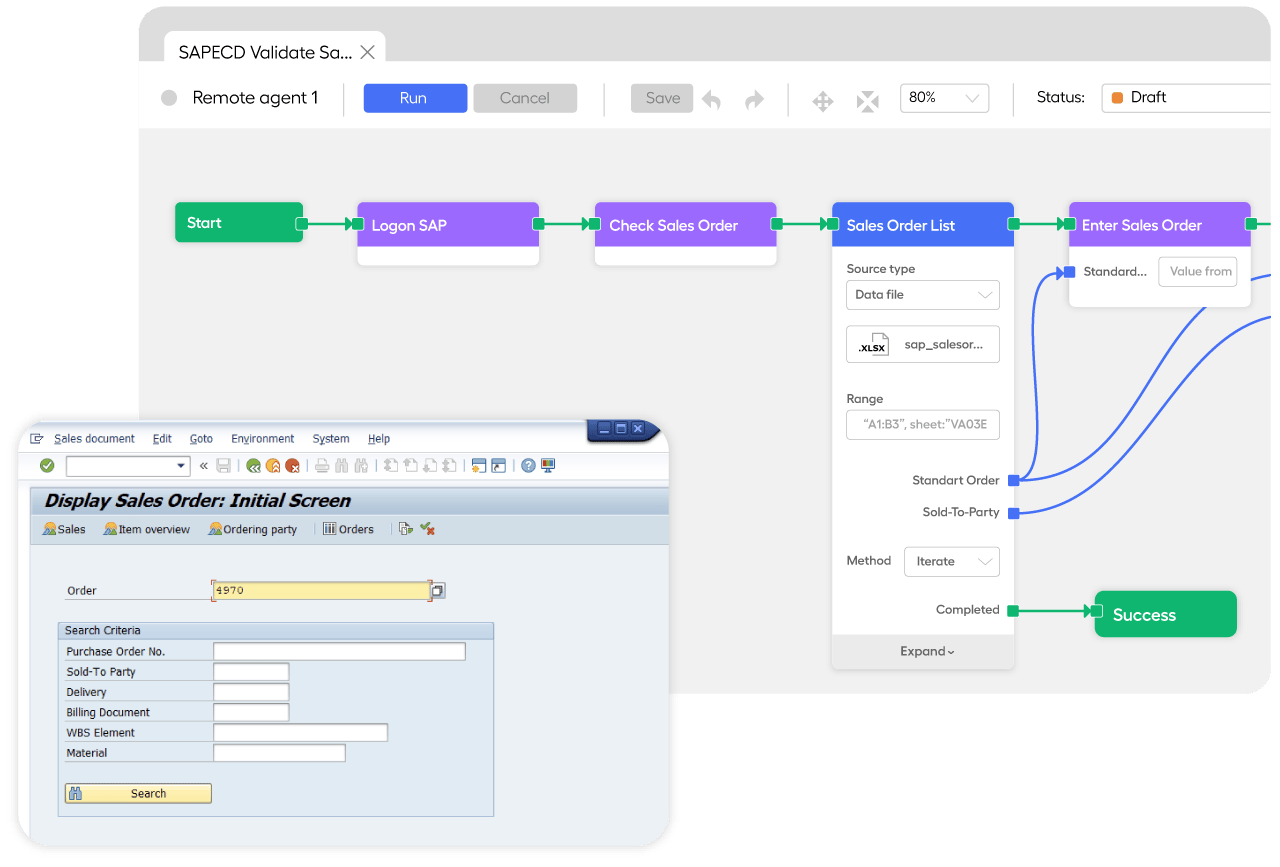Click the Order field search help icon
1280x867 pixels.
click(438, 591)
